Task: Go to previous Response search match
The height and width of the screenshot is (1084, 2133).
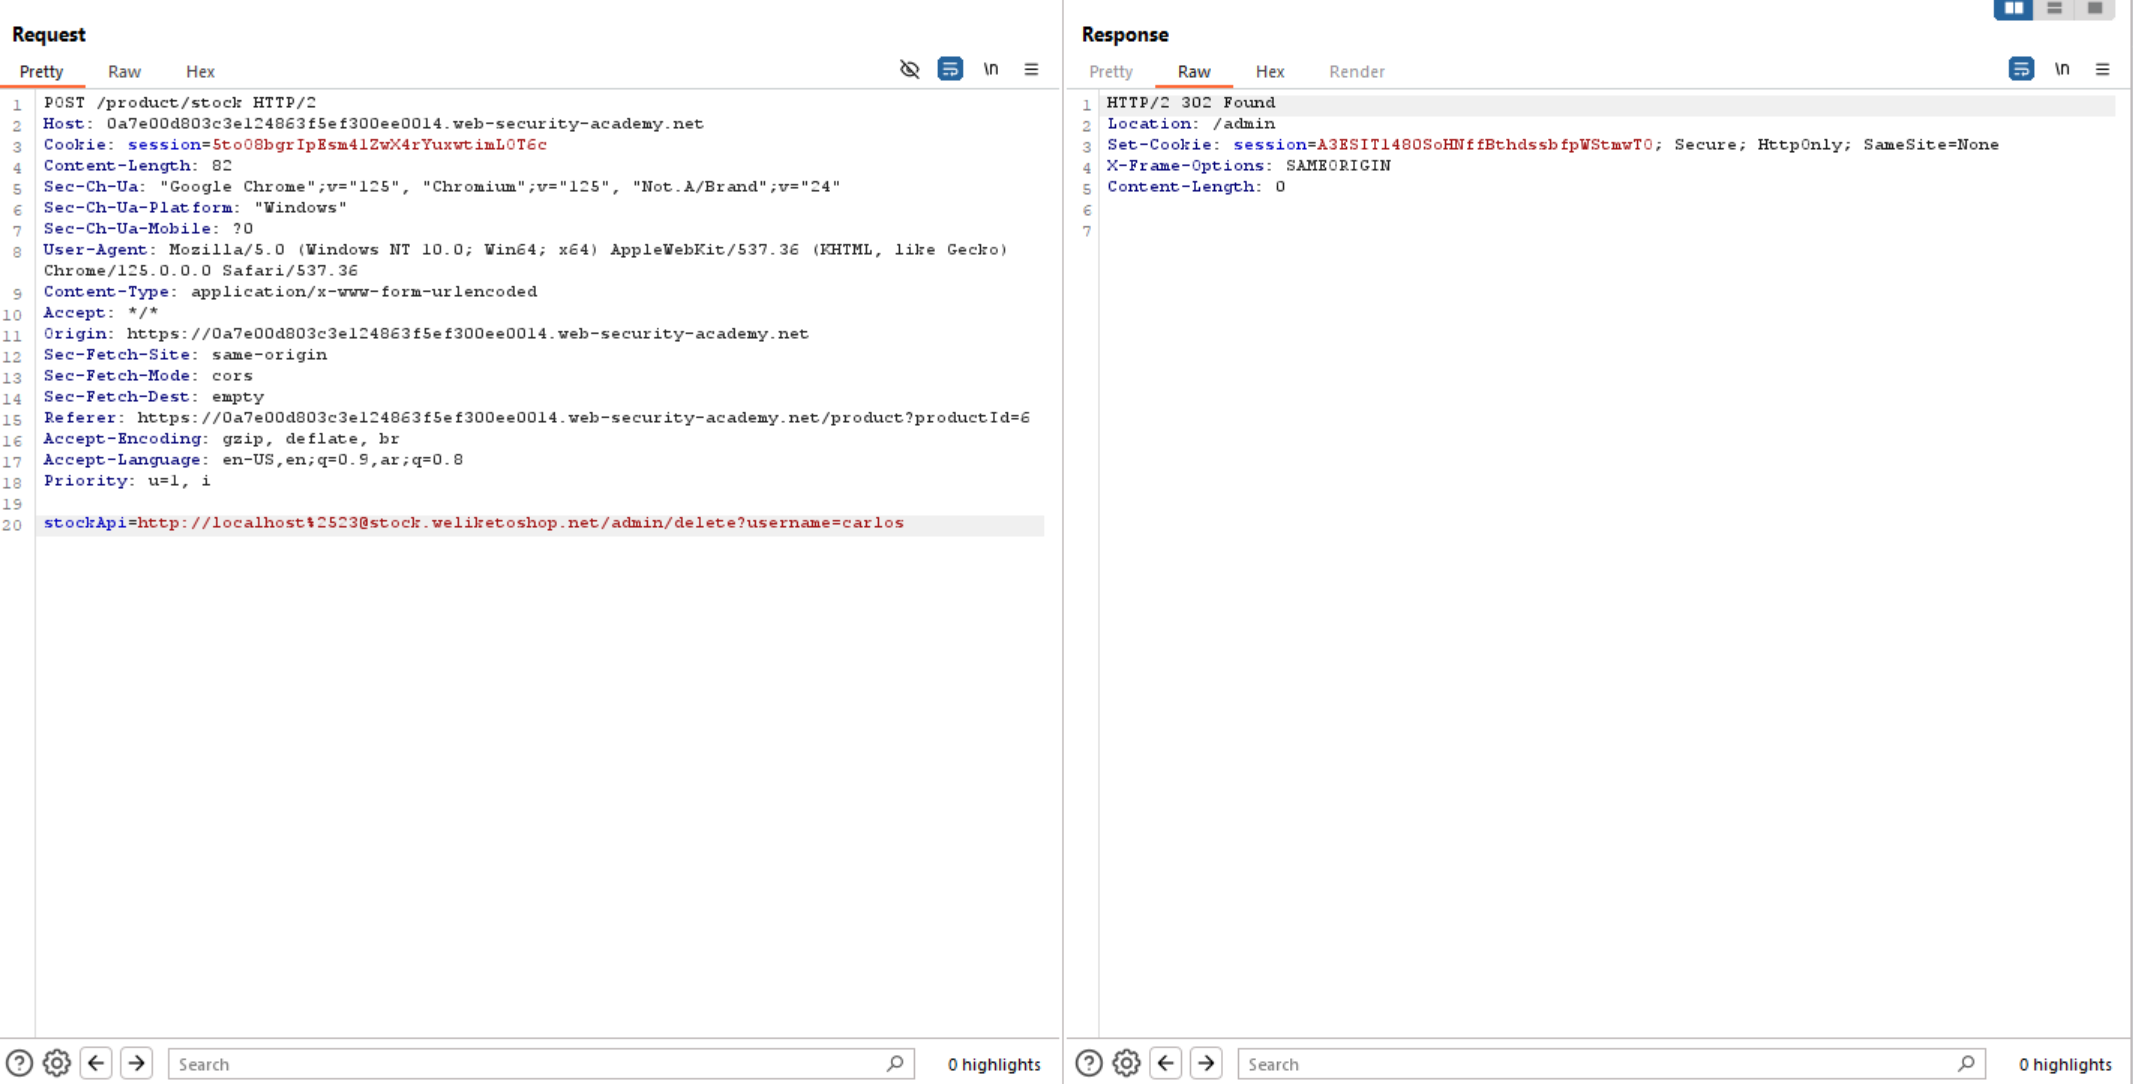Action: coord(1166,1063)
